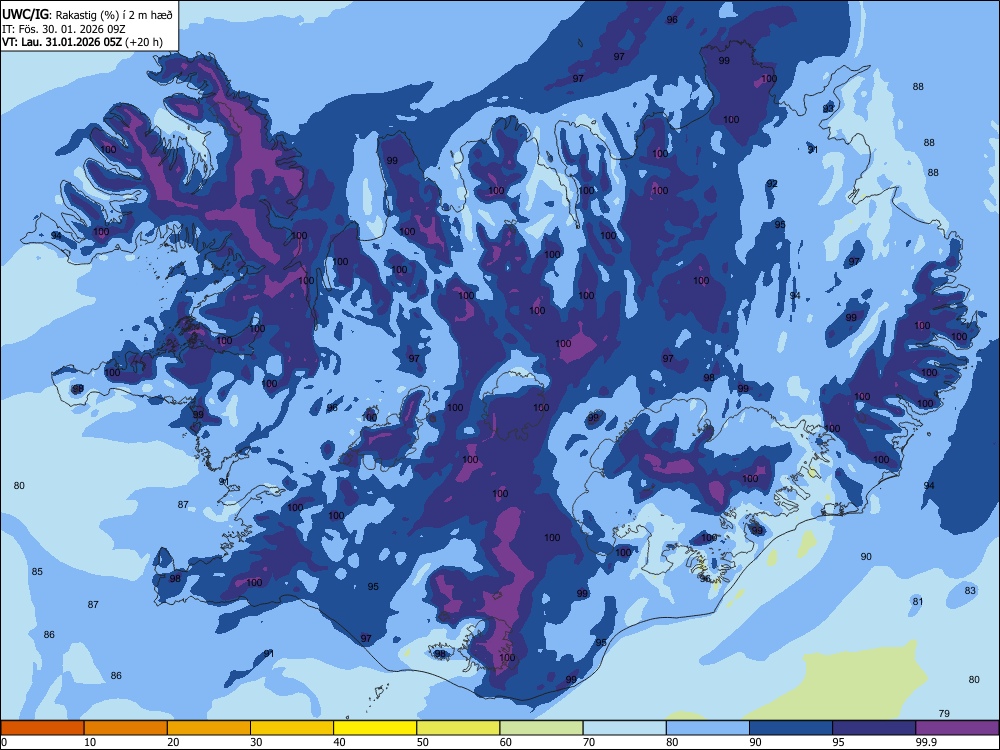The width and height of the screenshot is (1000, 750).
Task: Click legend tick label '10'
Action: coord(90,742)
